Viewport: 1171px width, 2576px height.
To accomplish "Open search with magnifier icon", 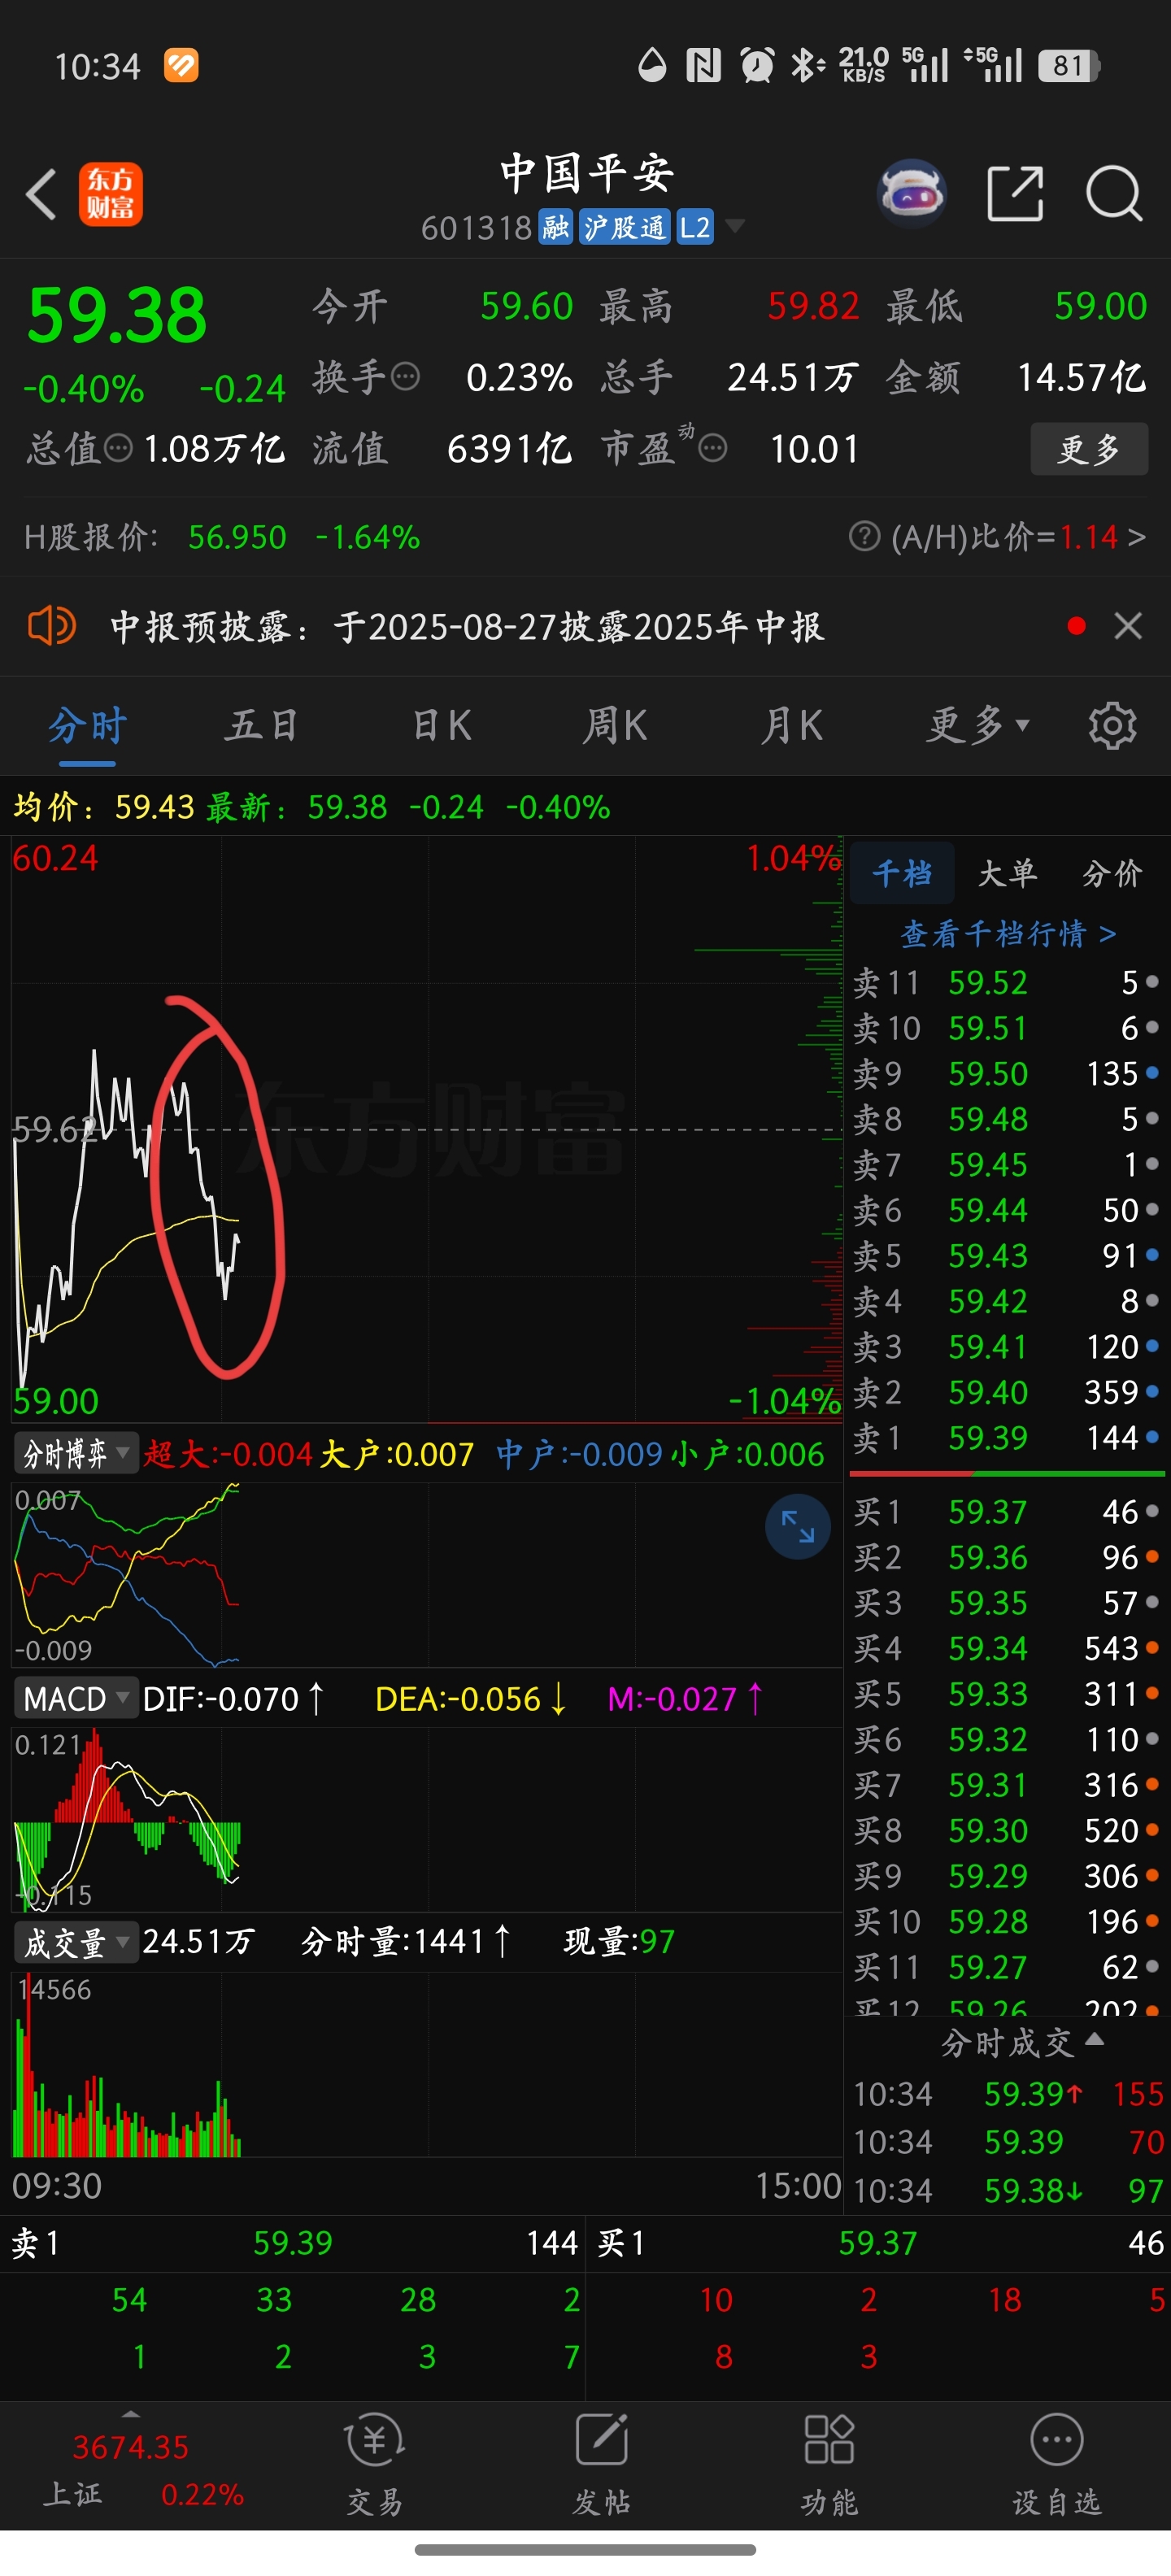I will point(1114,193).
